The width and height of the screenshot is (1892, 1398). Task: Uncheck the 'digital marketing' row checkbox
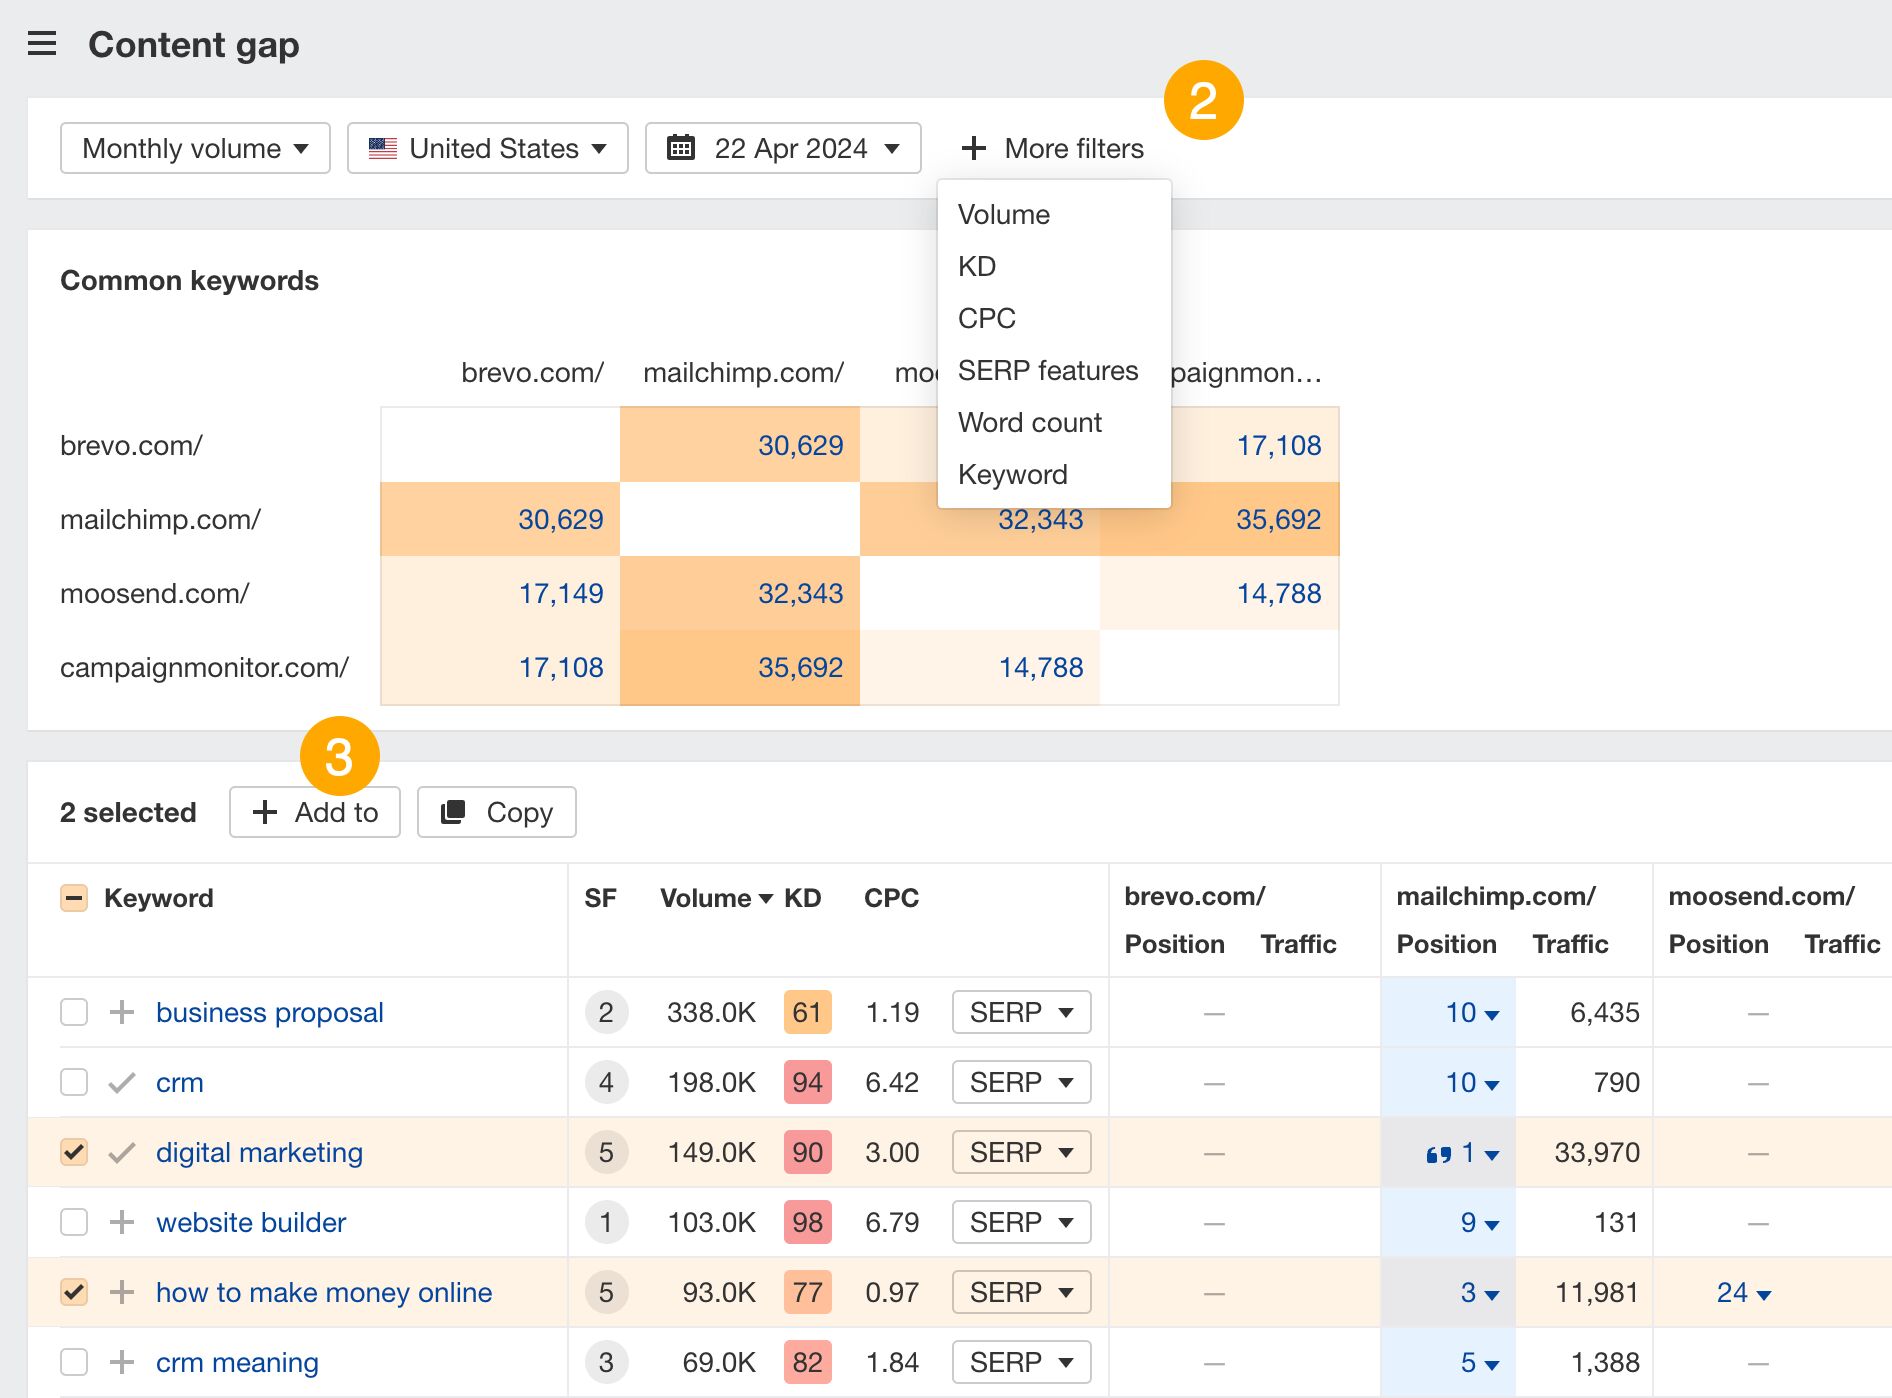[74, 1152]
